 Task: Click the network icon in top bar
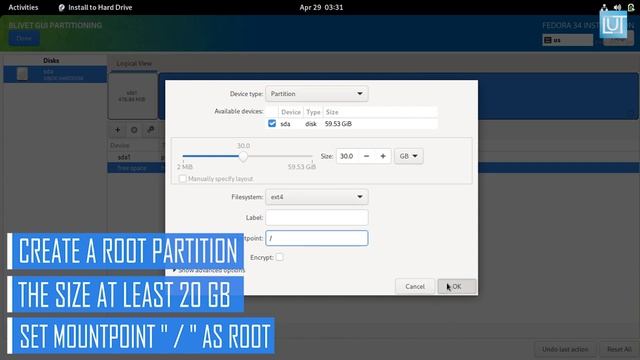coord(604,7)
